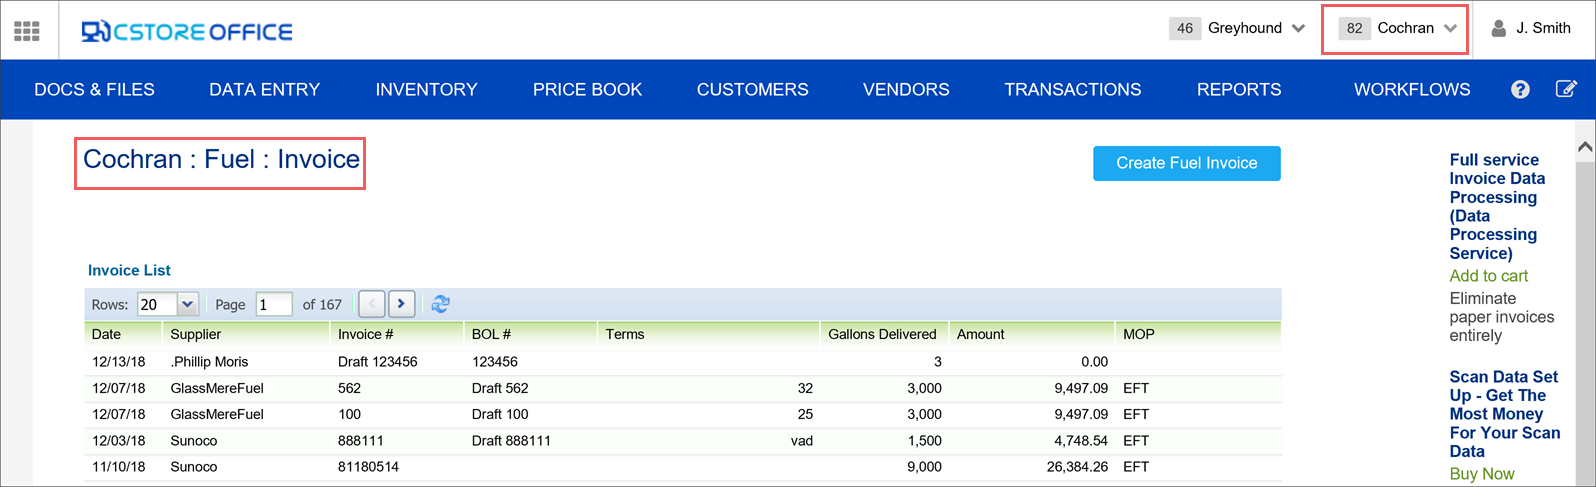This screenshot has width=1596, height=487.
Task: Open the REPORTS menu
Action: tap(1239, 89)
